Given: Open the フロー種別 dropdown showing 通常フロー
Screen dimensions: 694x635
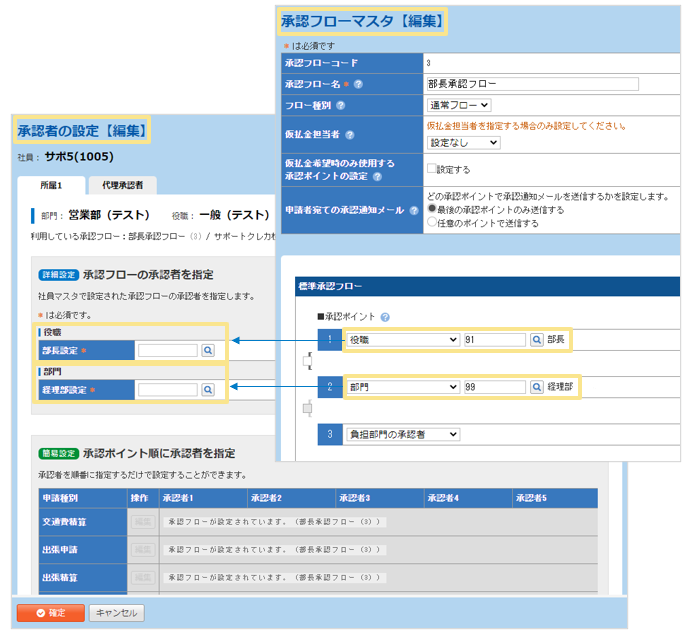Looking at the screenshot, I should click(x=459, y=105).
